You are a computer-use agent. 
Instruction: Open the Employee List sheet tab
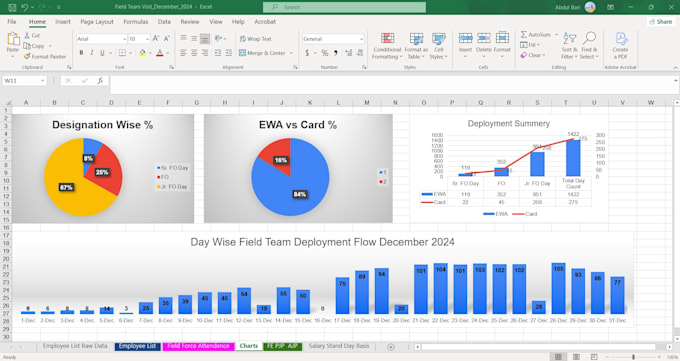click(137, 346)
